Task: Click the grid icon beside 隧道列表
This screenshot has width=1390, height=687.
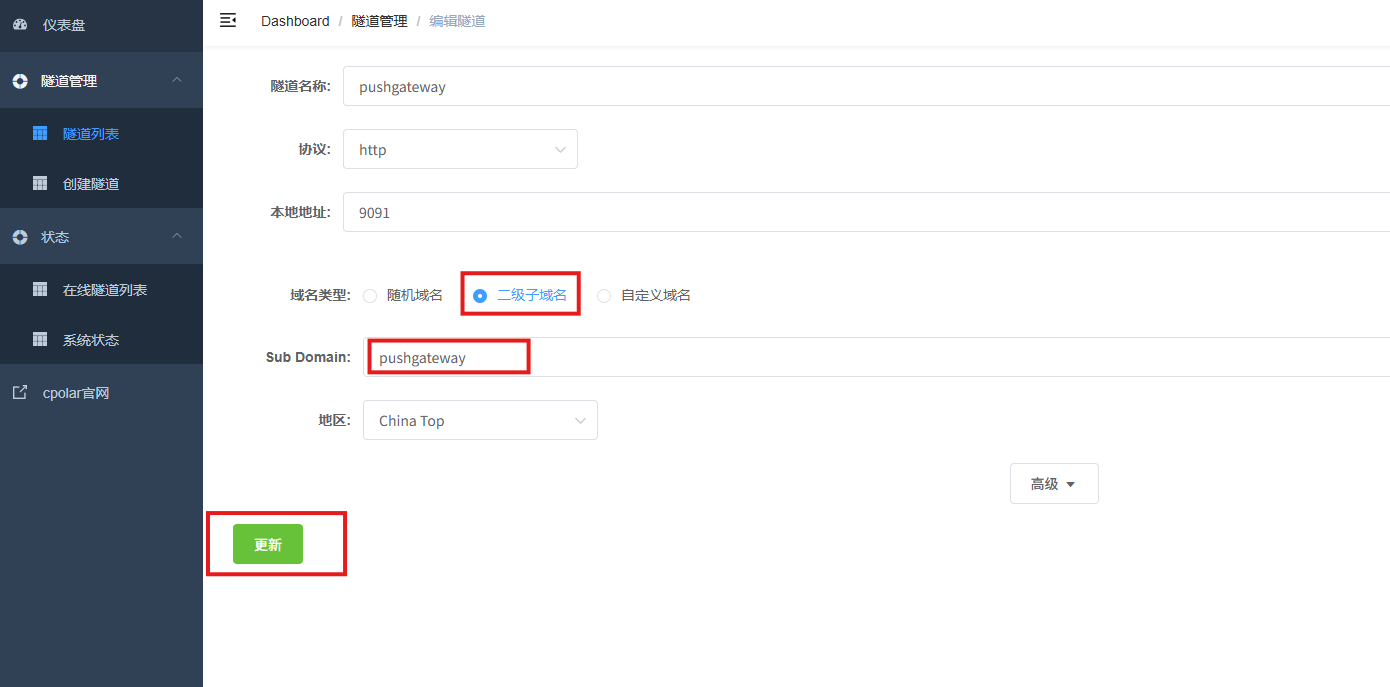Action: point(40,133)
